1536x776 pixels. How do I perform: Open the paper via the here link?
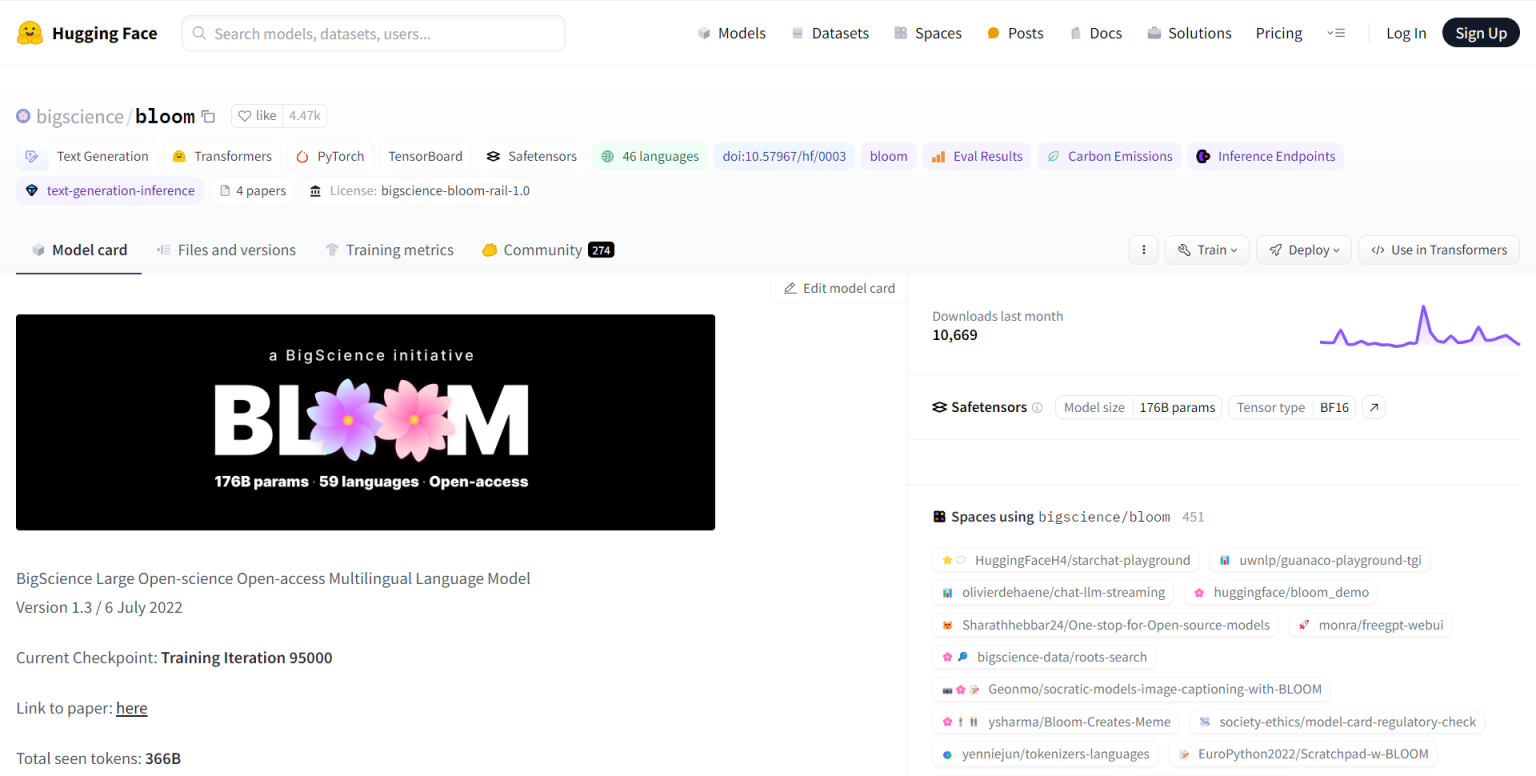tap(131, 708)
